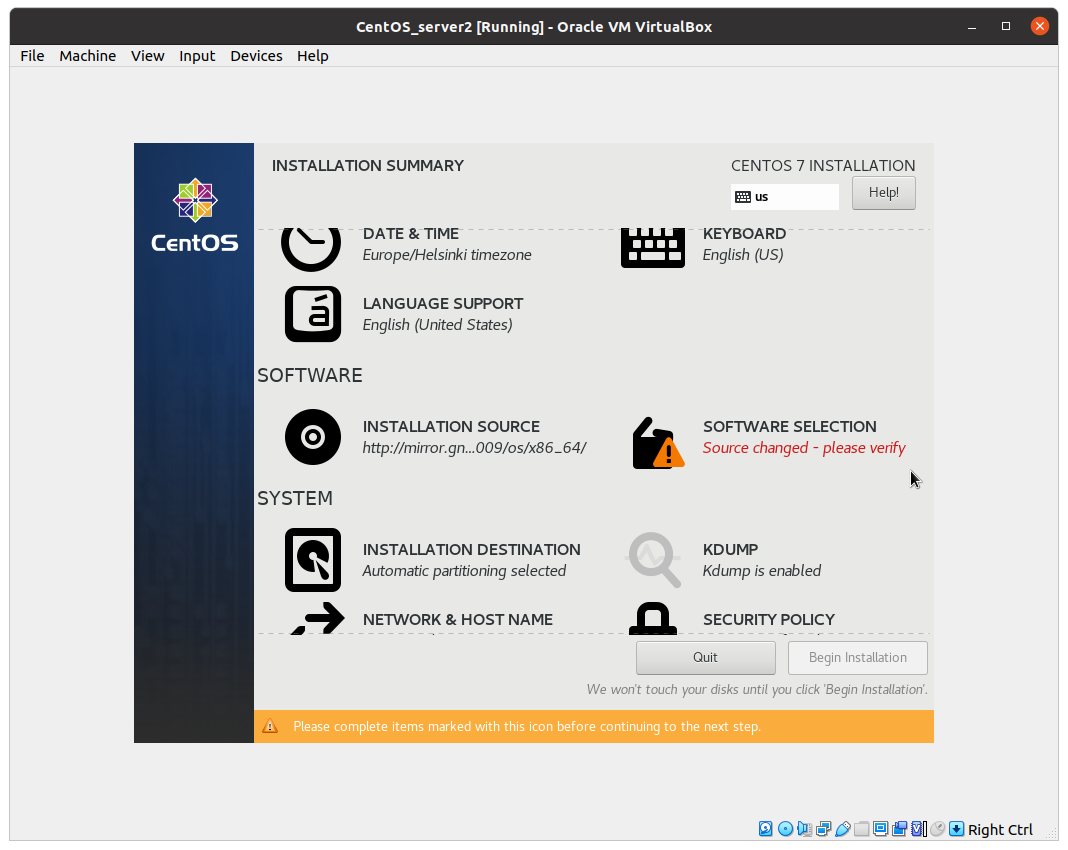The image size is (1068, 850).
Task: Open the View menu
Action: (147, 56)
